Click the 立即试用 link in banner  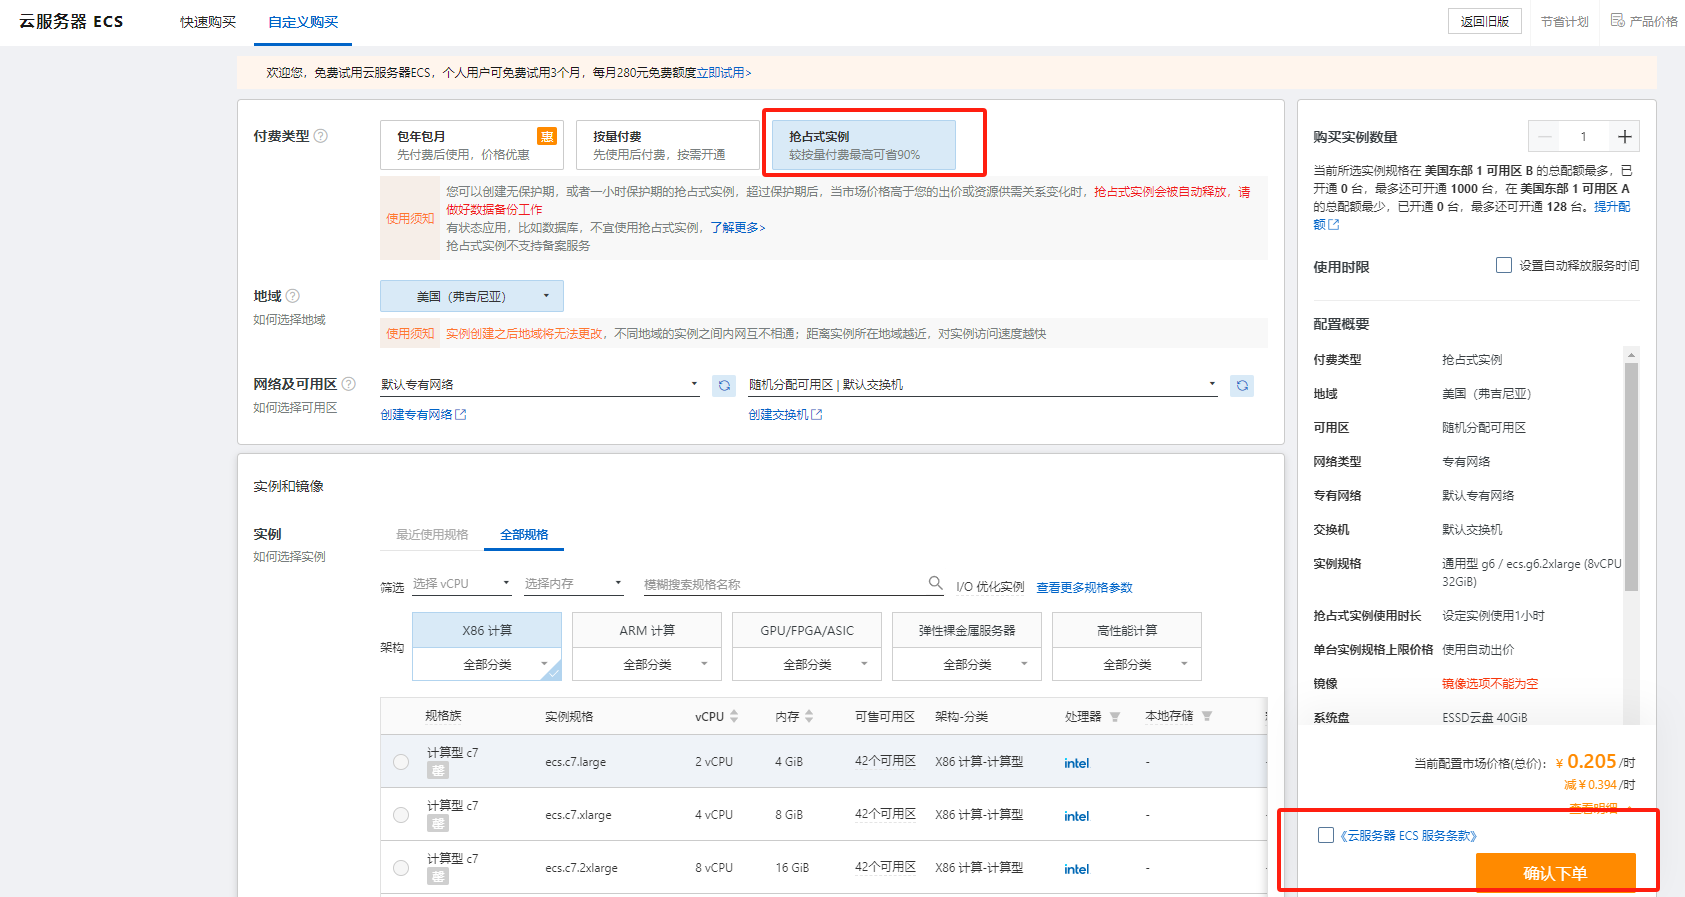[x=723, y=73]
